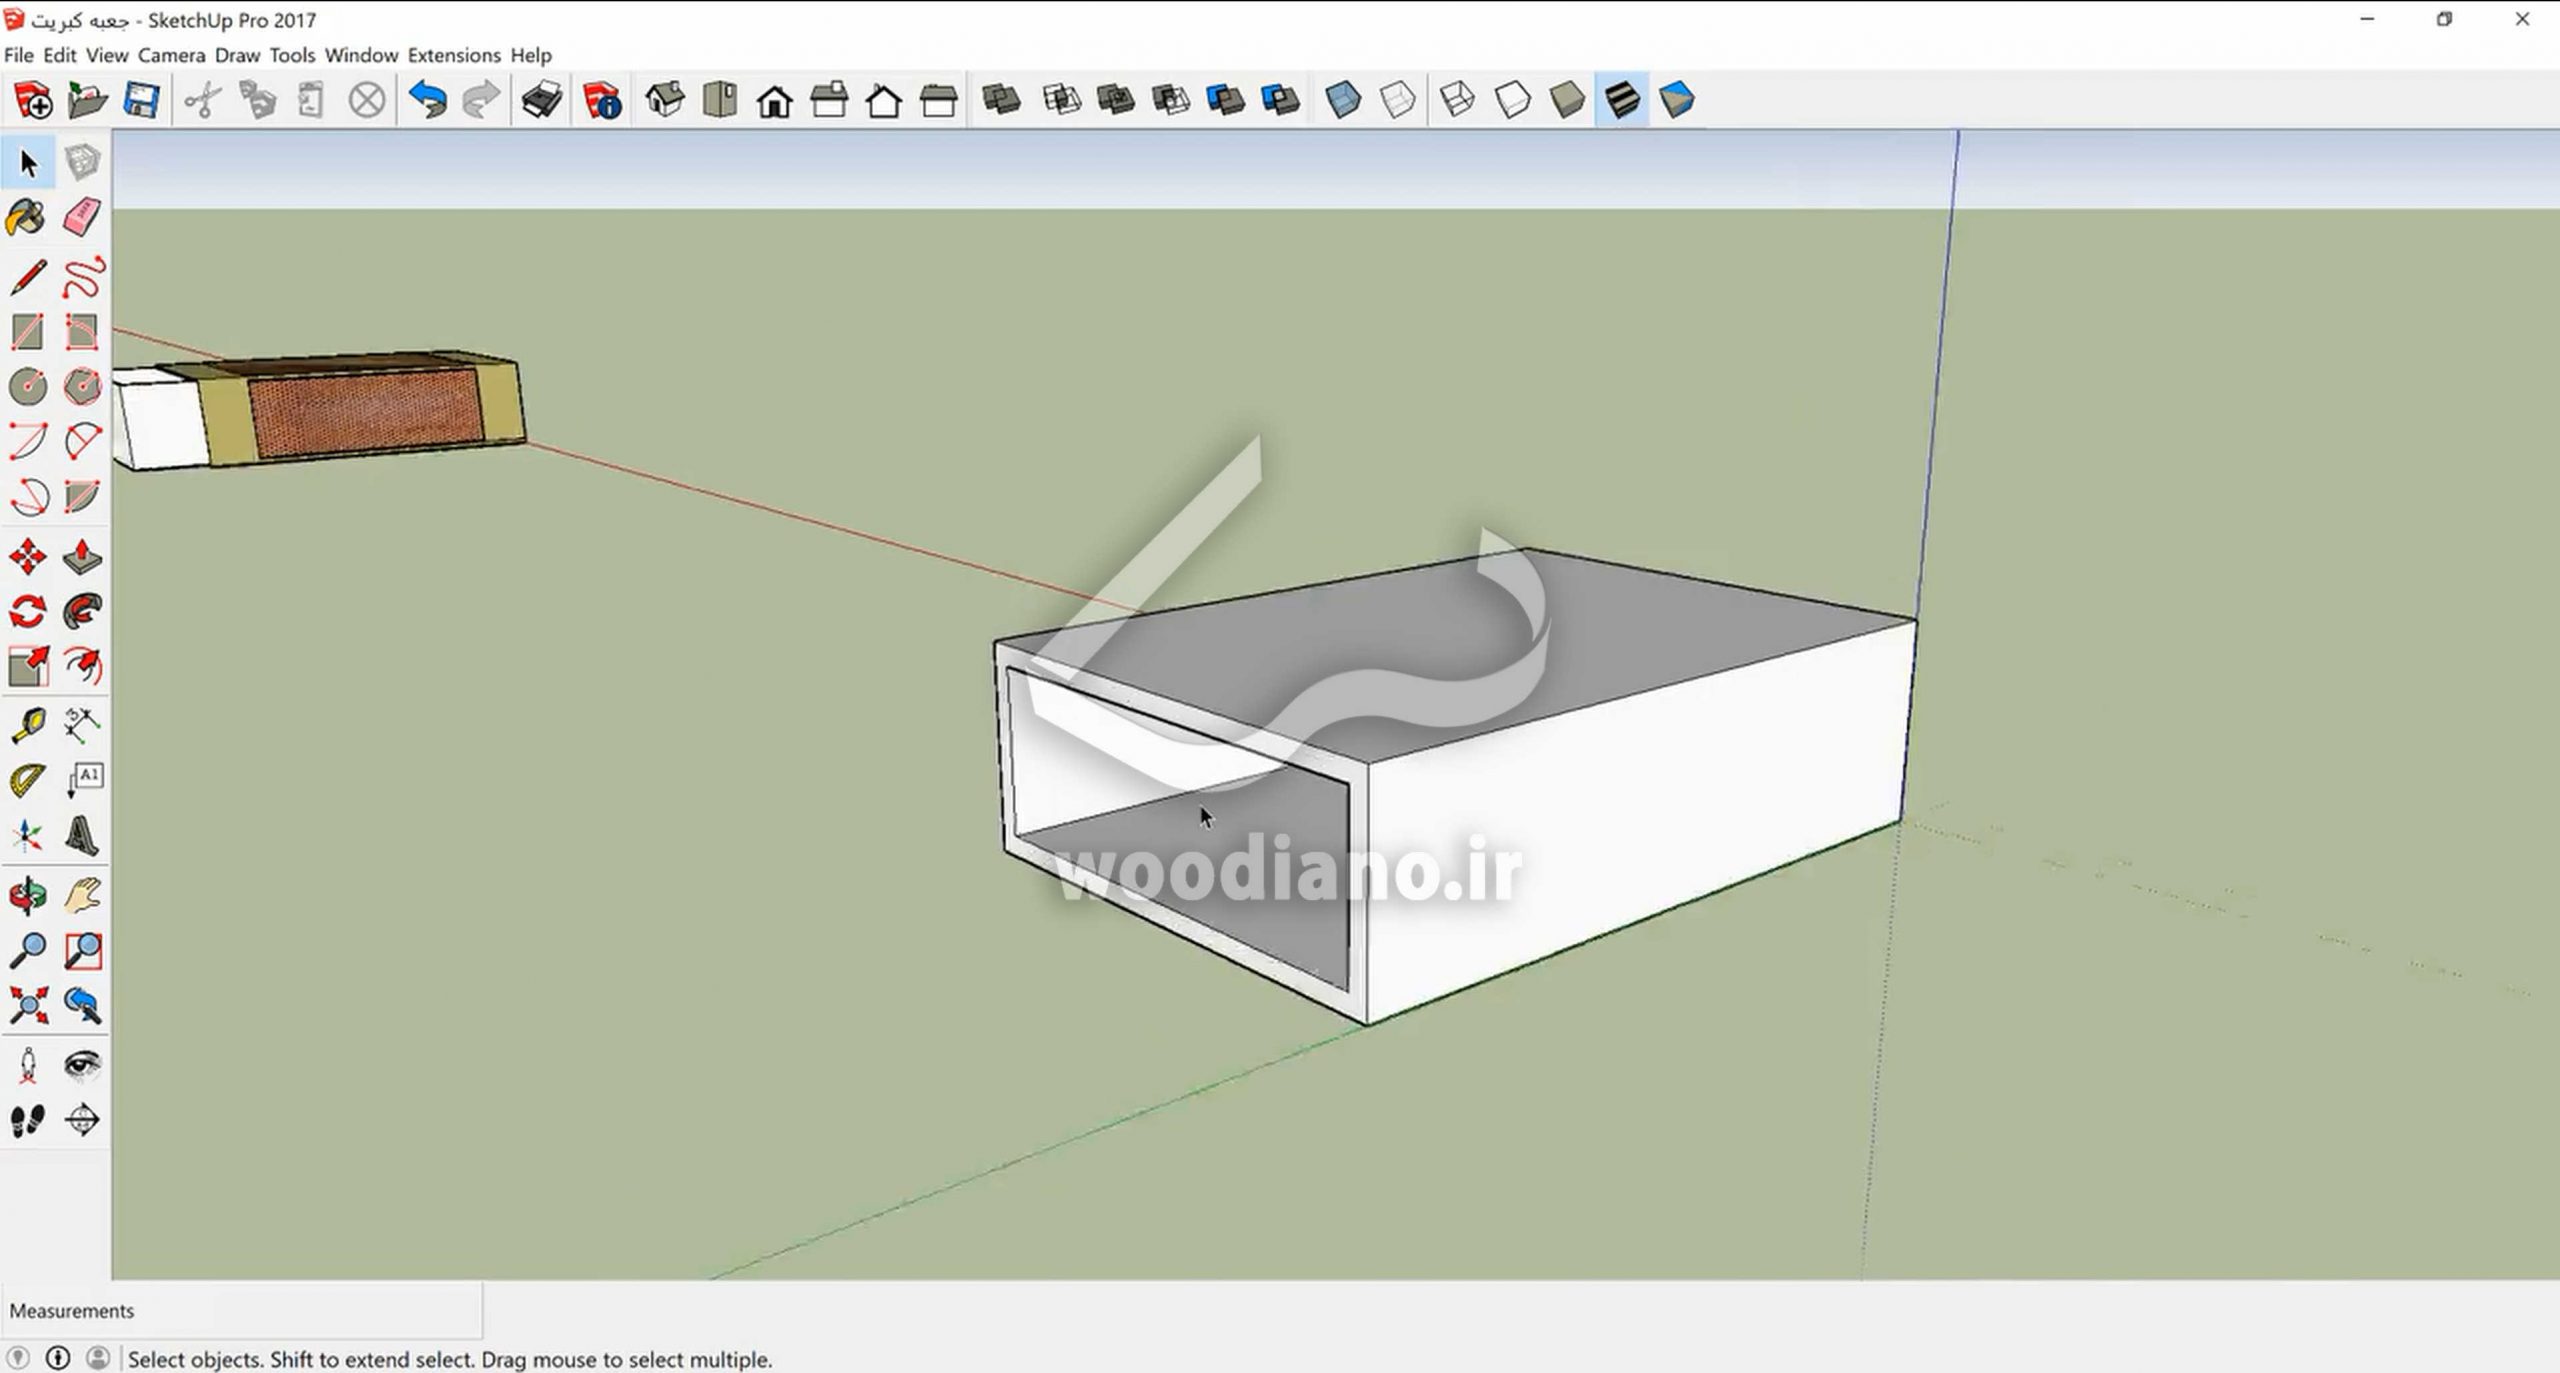Screen dimensions: 2560x1373
Task: Click the sign-in status icon
Action: [98, 1358]
